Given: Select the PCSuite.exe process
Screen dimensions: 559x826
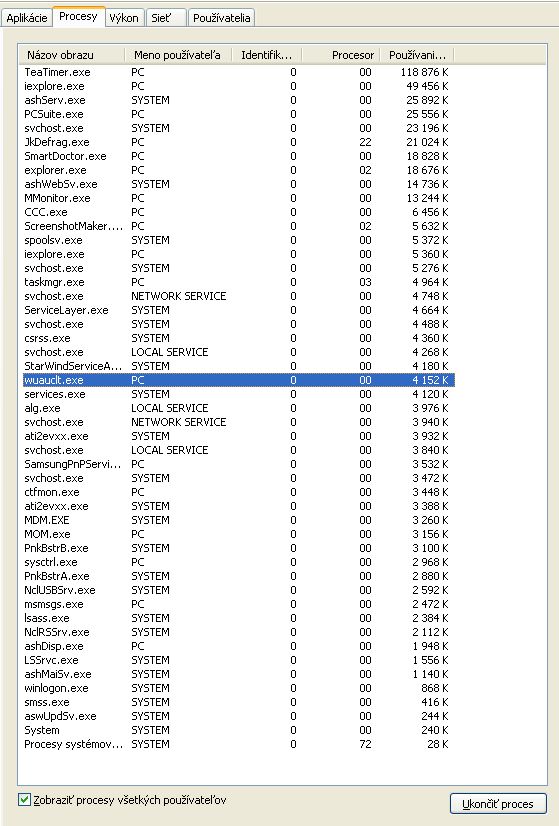Looking at the screenshot, I should pos(239,114).
